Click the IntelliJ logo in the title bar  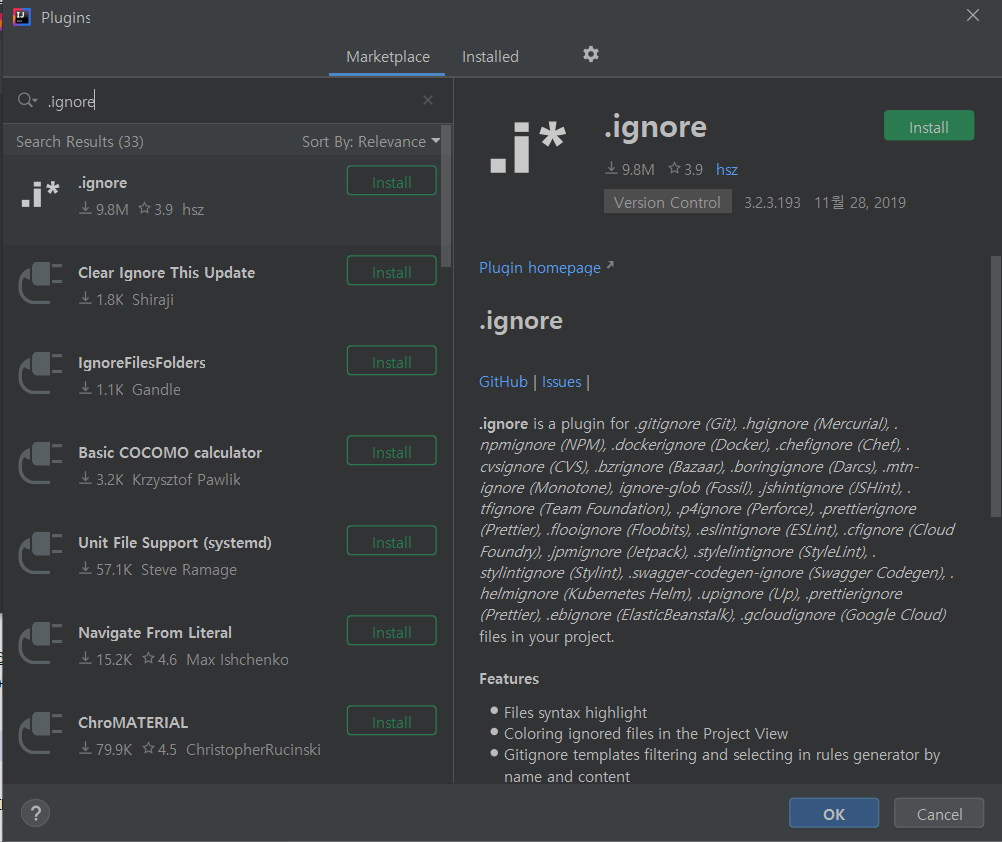point(21,17)
